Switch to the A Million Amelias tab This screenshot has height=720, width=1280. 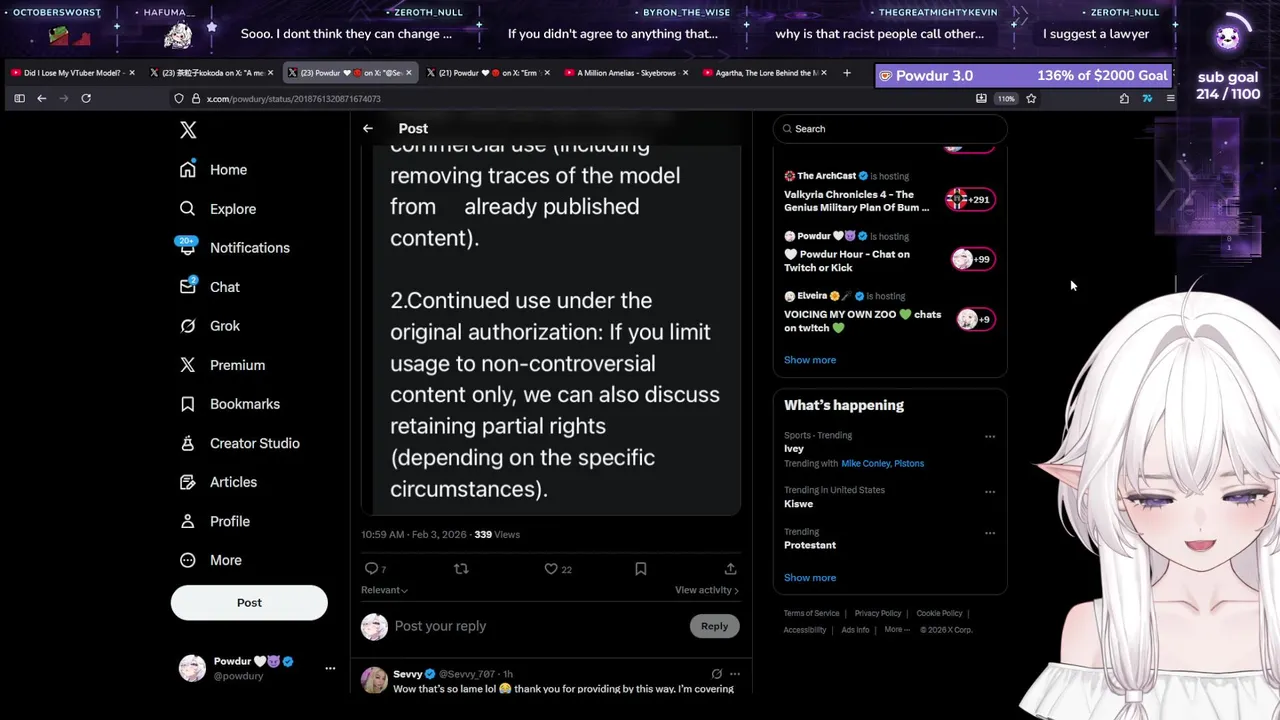[626, 73]
